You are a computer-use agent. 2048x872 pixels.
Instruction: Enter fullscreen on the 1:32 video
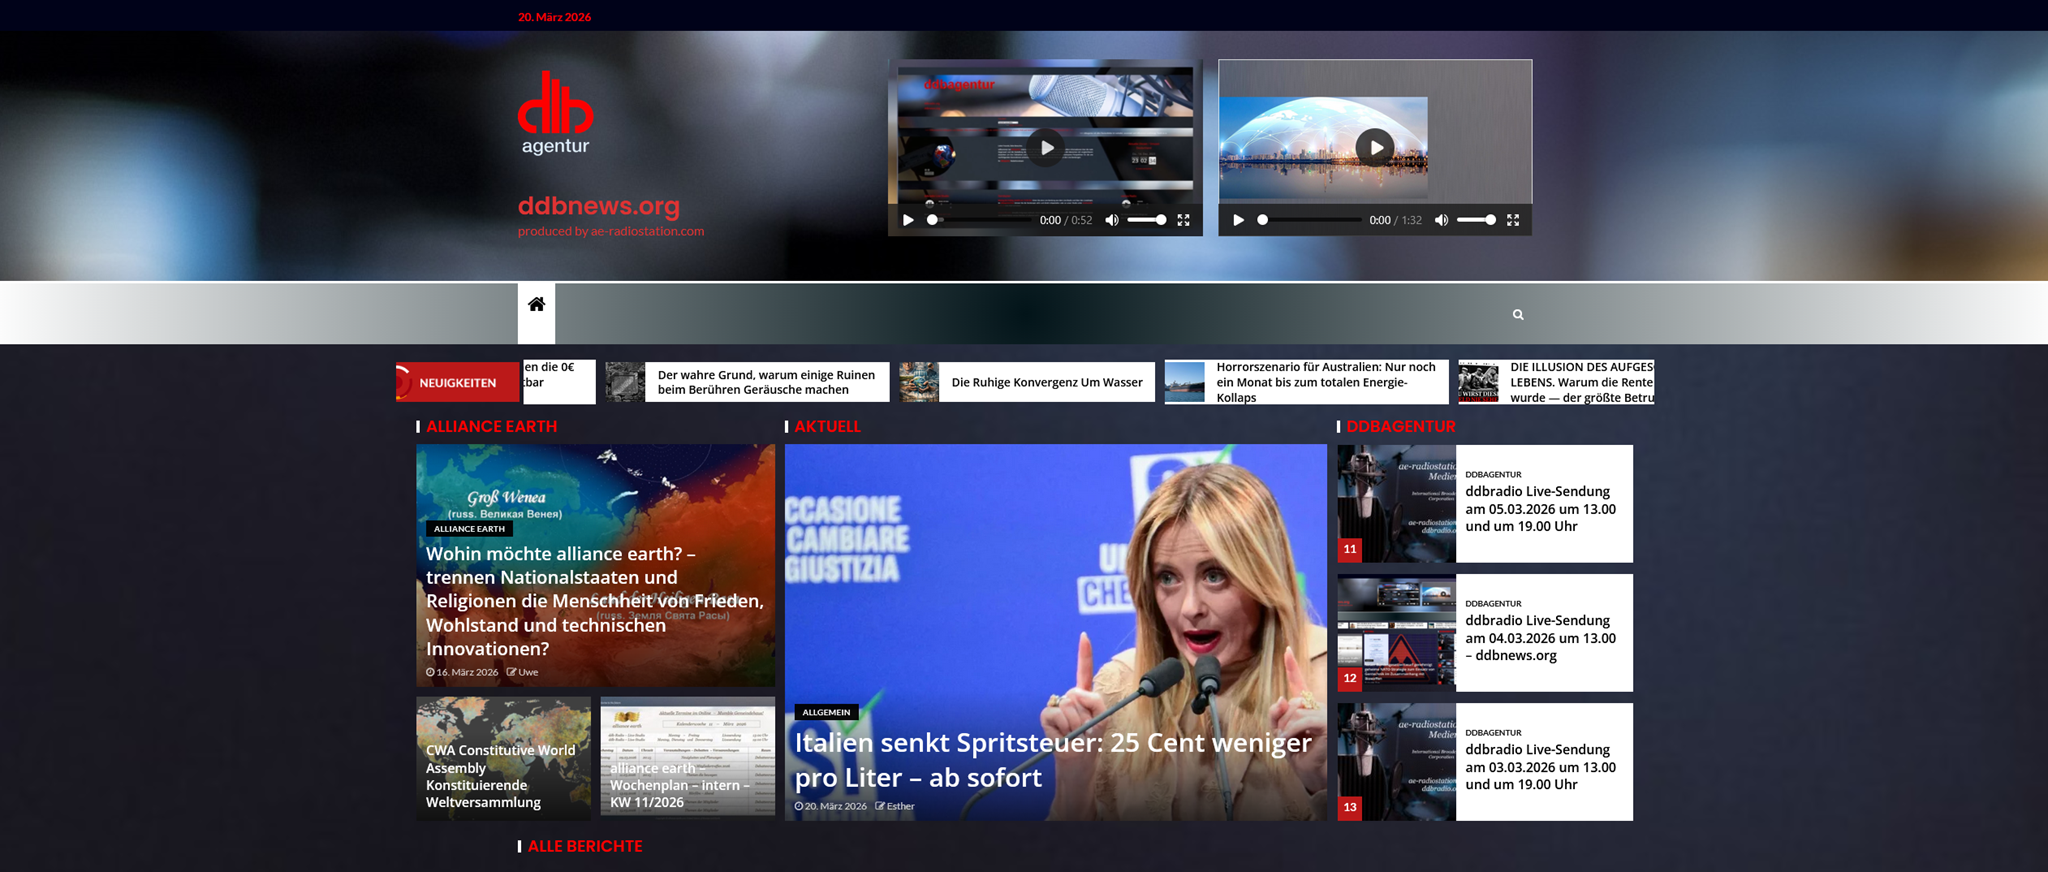(1513, 220)
